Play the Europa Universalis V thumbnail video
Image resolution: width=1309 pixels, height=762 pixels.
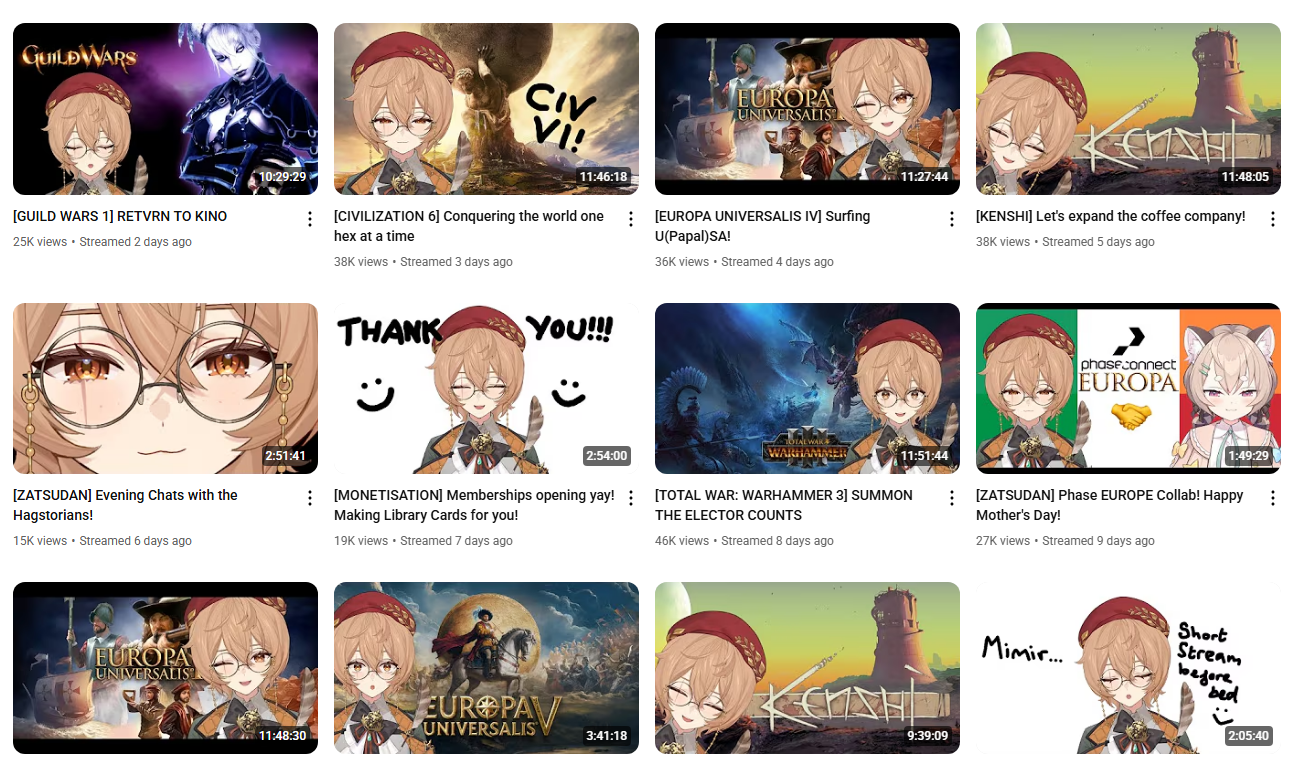486,667
